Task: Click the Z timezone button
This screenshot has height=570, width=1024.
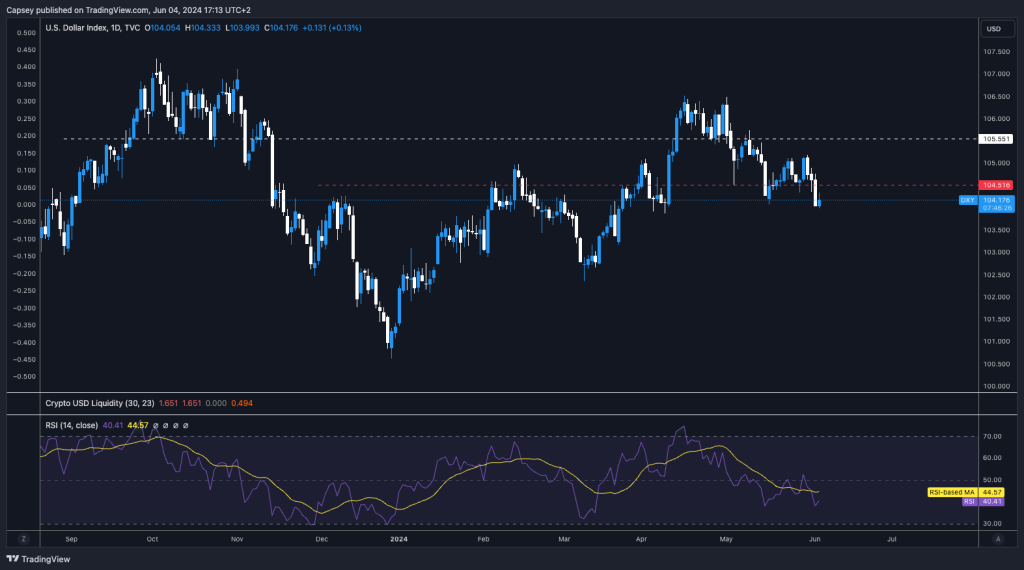Action: [23, 538]
